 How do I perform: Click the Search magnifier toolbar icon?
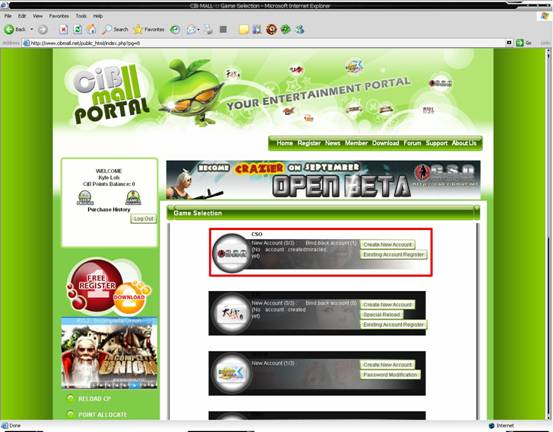(x=107, y=29)
